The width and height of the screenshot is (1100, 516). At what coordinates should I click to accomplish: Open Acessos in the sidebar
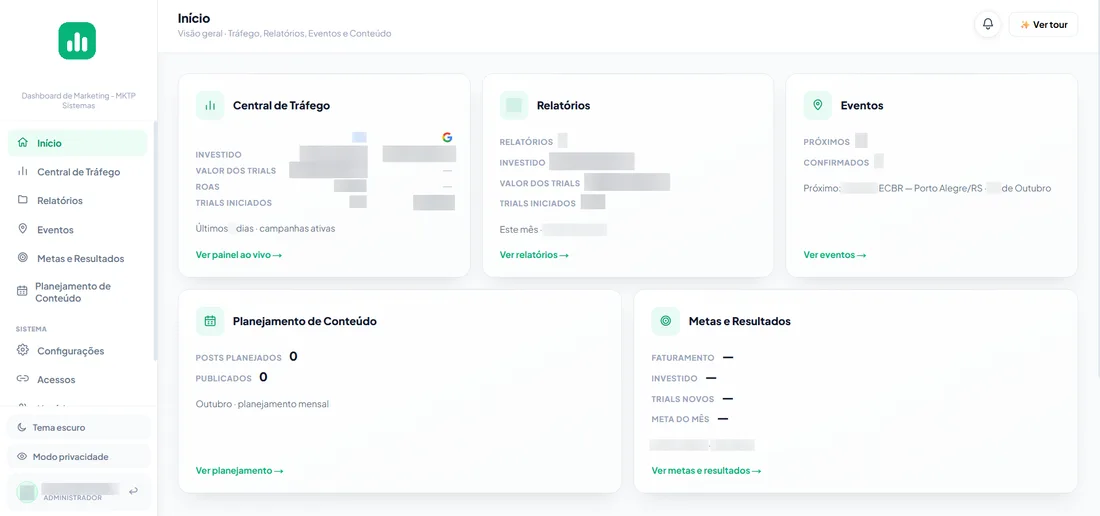point(77,379)
